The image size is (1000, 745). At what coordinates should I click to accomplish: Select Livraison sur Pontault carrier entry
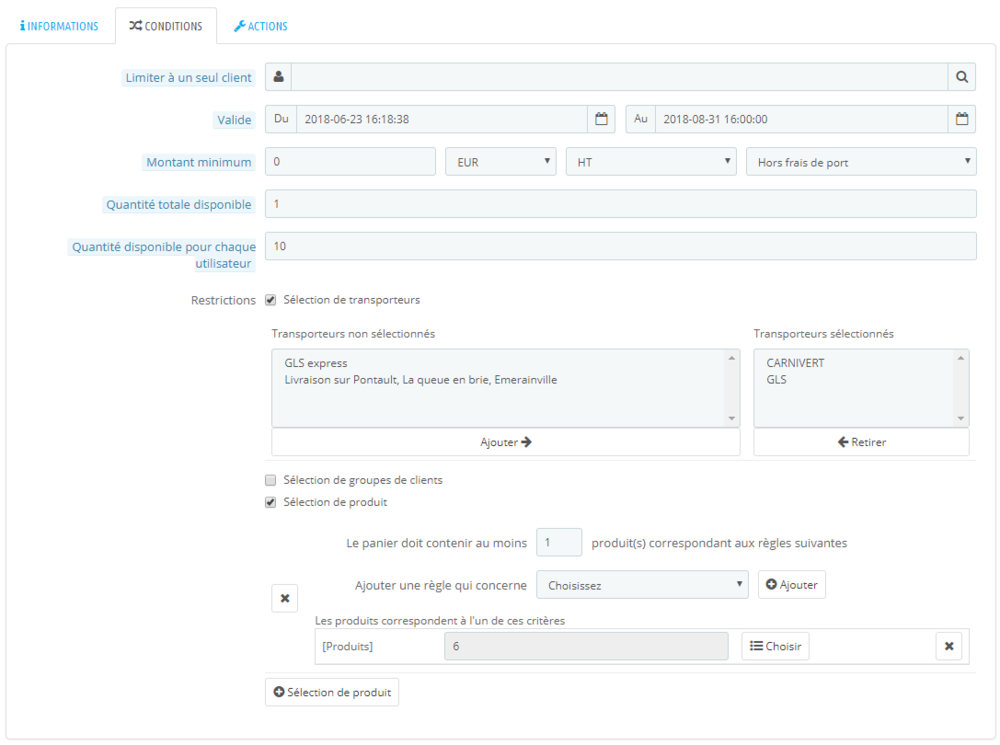421,380
